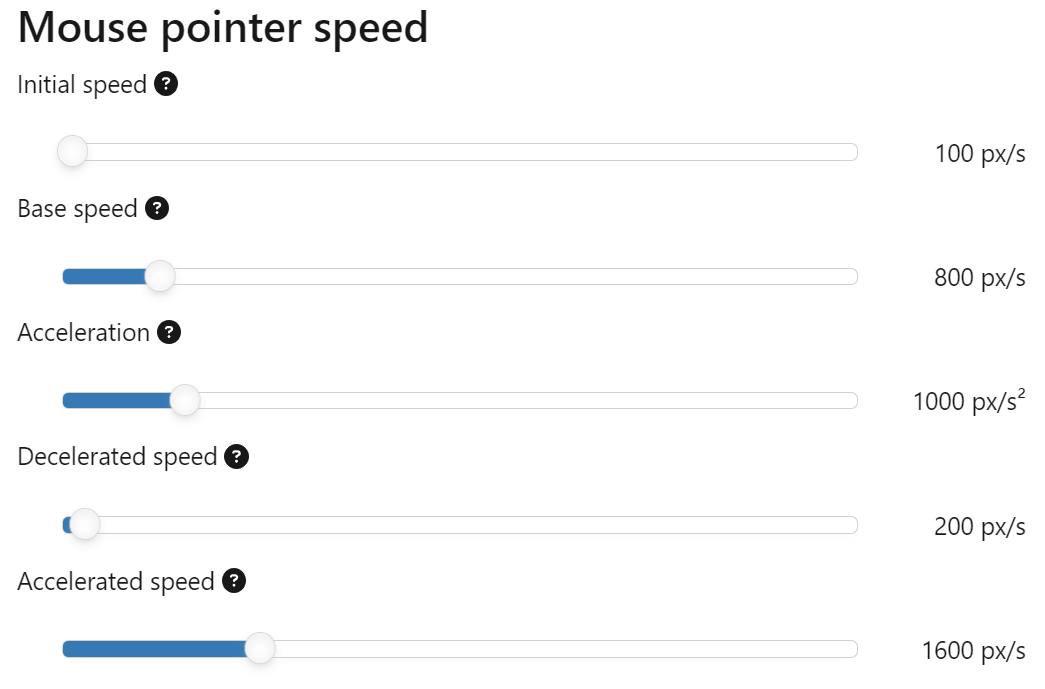Click the Decelerated speed help icon
This screenshot has width=1045, height=689.
coord(236,456)
